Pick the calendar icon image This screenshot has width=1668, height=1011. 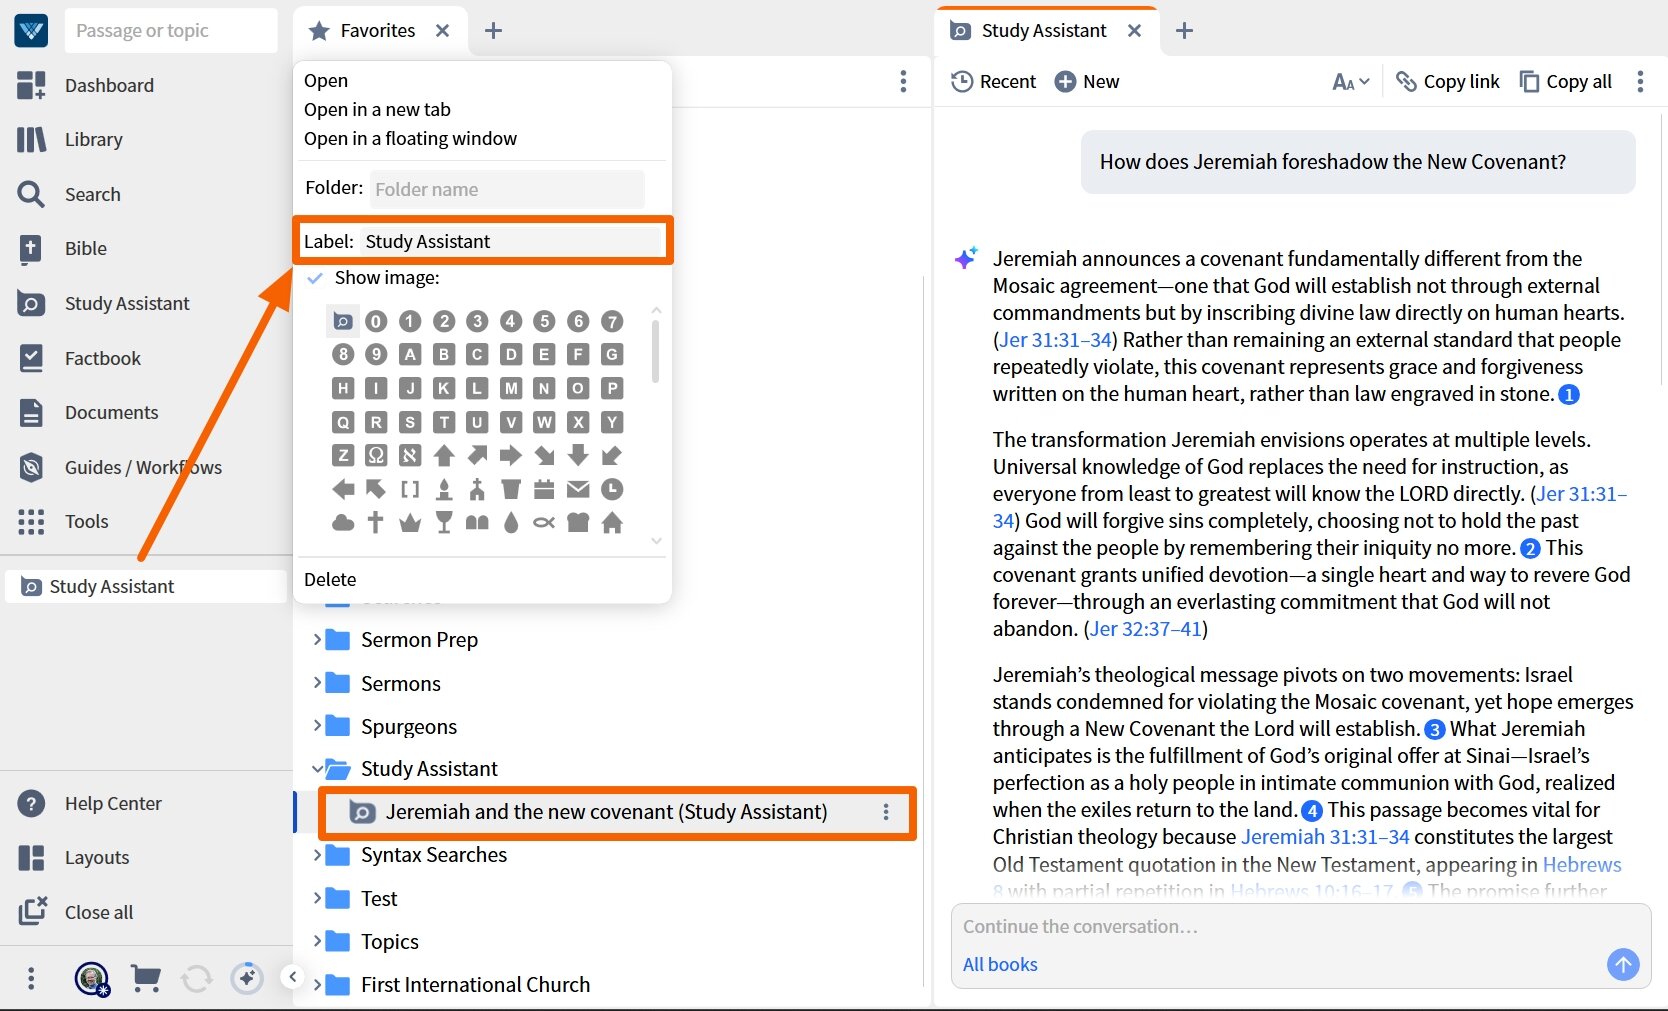tap(544, 489)
